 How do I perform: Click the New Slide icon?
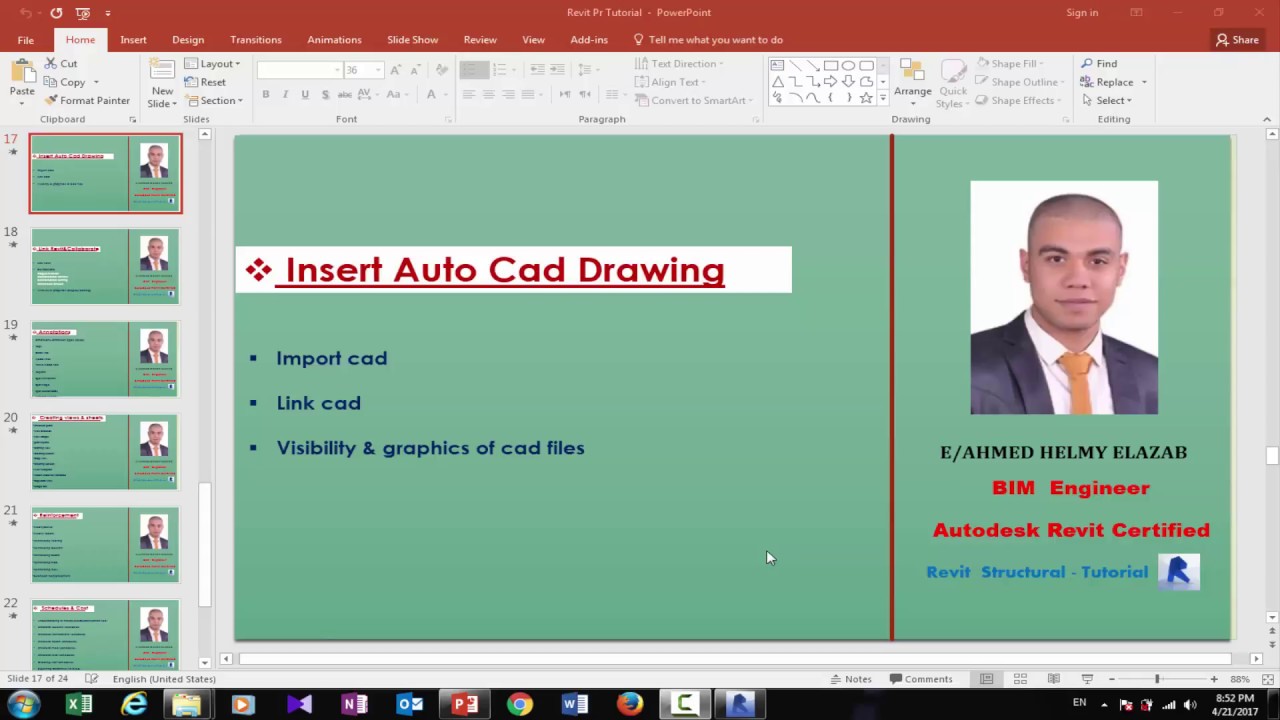162,70
